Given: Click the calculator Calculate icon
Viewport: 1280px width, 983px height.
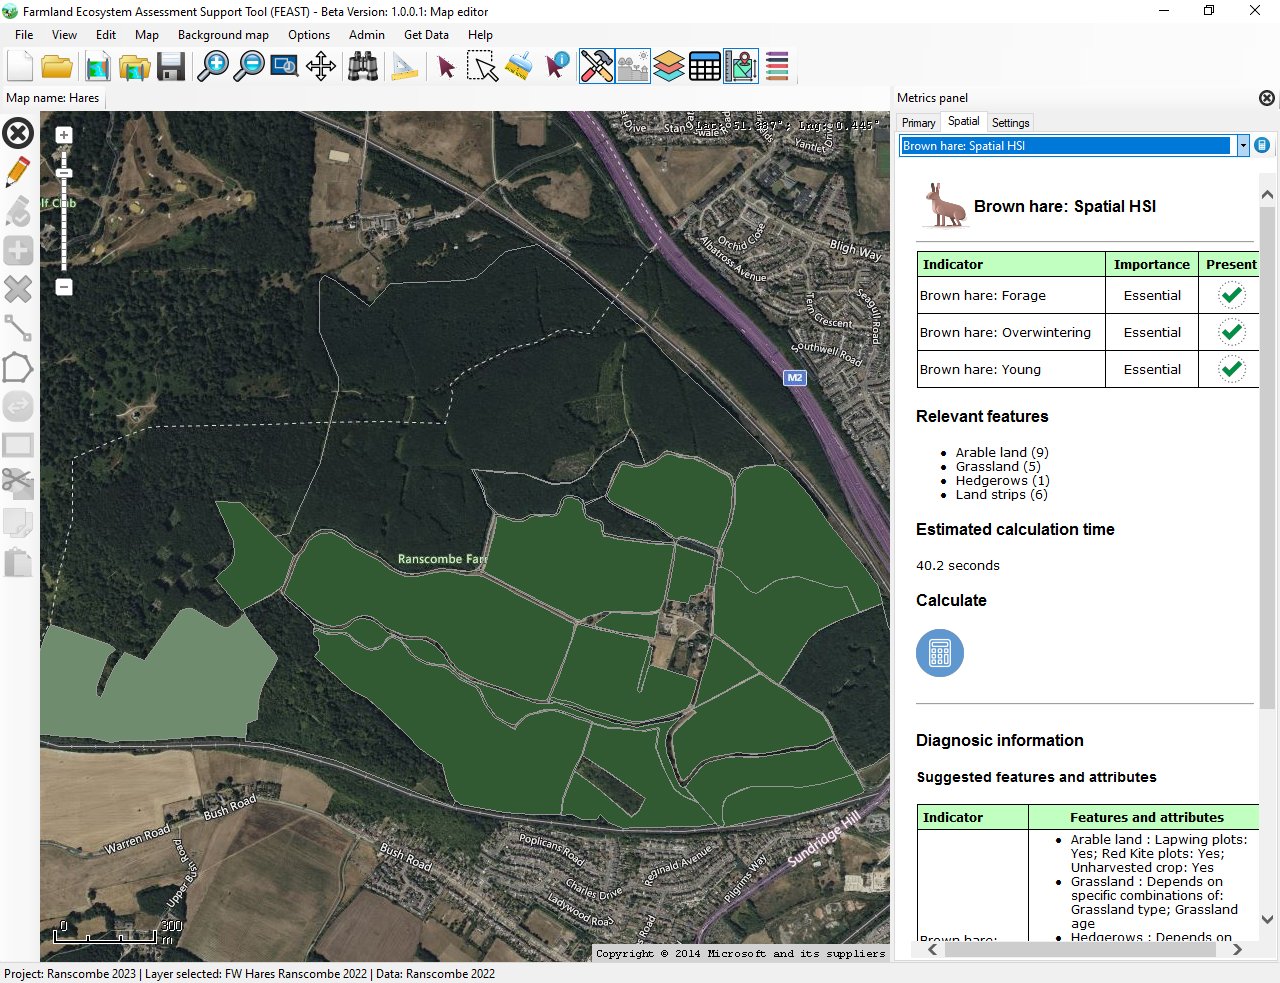Looking at the screenshot, I should click(939, 653).
